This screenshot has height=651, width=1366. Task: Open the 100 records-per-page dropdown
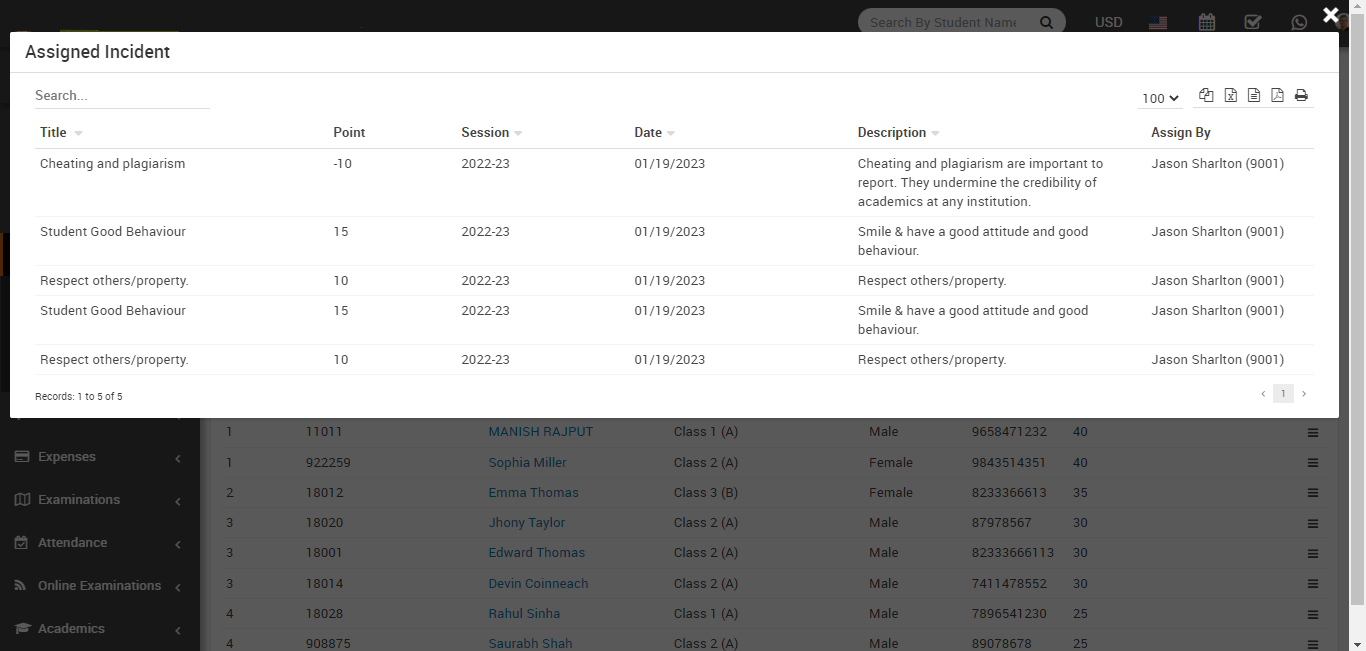coord(1160,98)
